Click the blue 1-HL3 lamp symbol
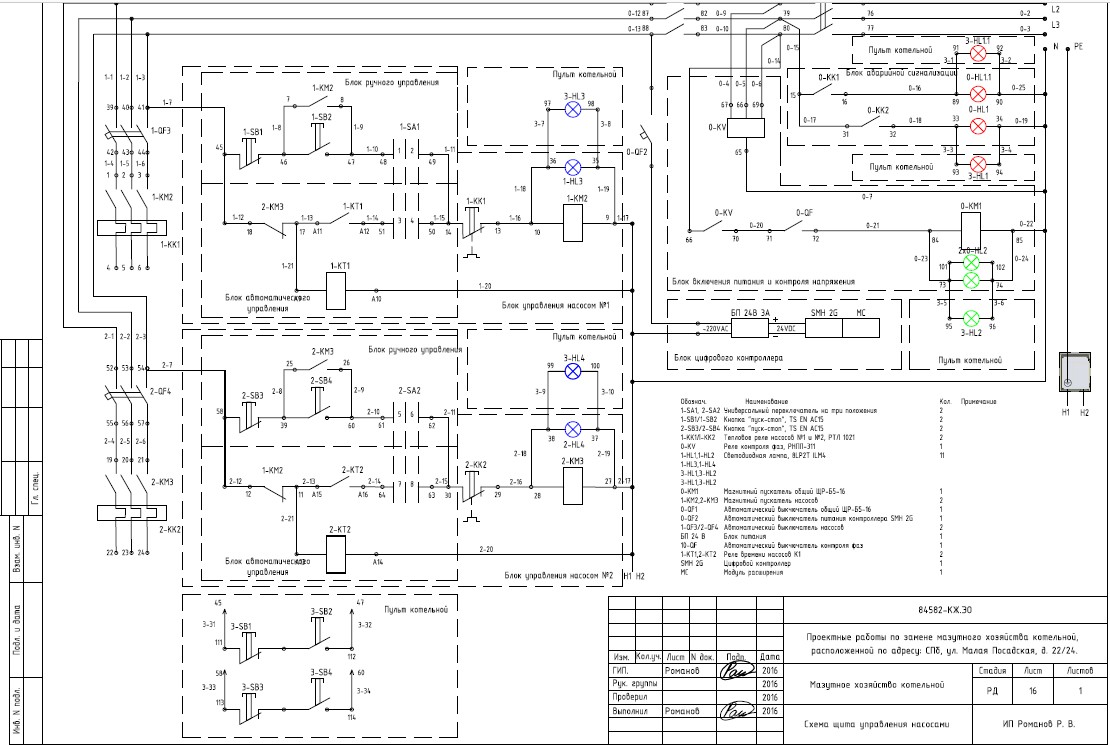Screen dimensions: 1110x745 point(573,168)
